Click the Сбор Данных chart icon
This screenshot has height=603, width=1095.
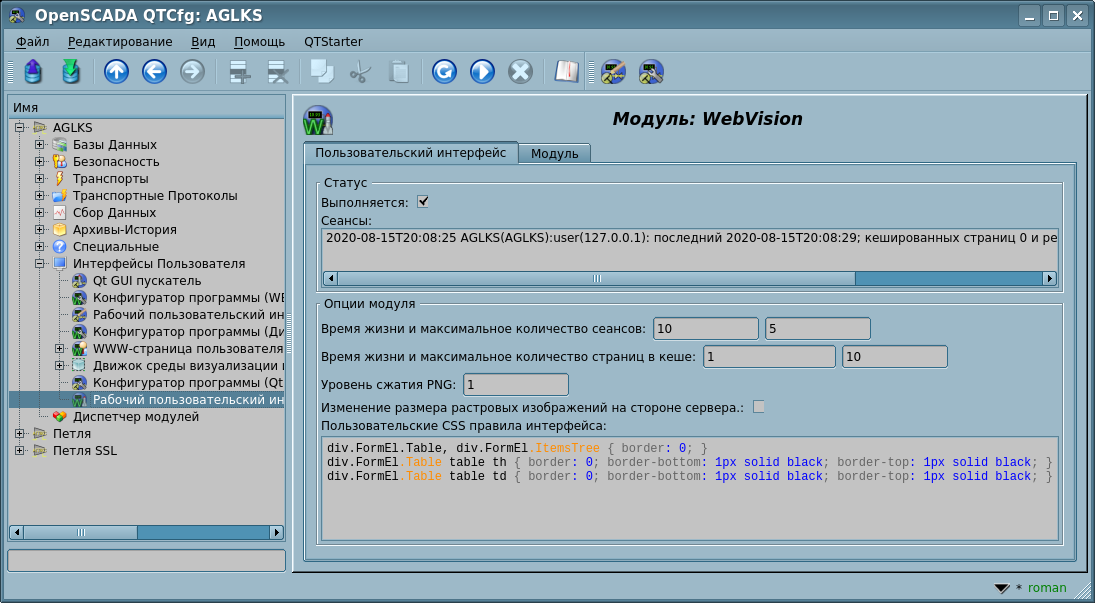60,212
